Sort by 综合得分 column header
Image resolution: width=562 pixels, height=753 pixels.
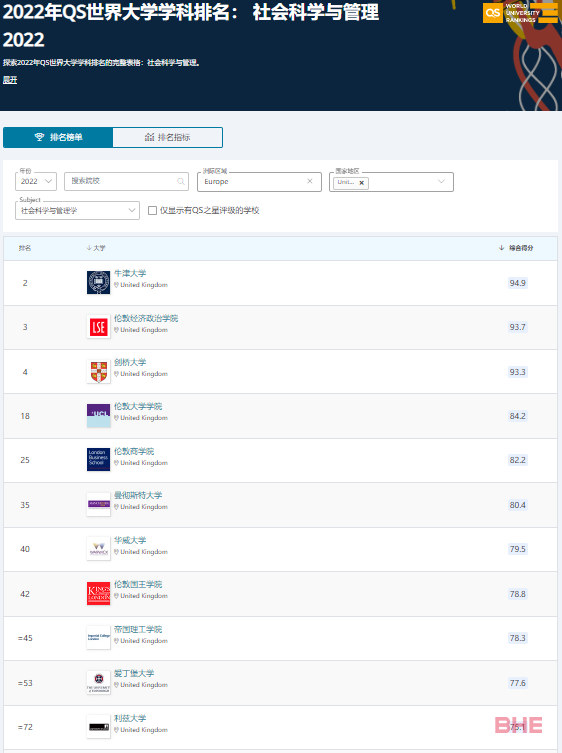(x=516, y=248)
